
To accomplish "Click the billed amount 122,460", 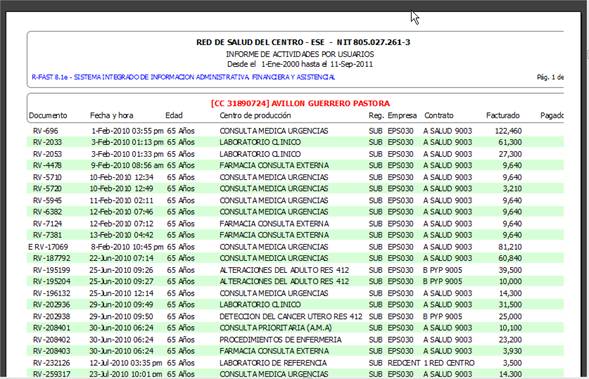I will pos(508,131).
